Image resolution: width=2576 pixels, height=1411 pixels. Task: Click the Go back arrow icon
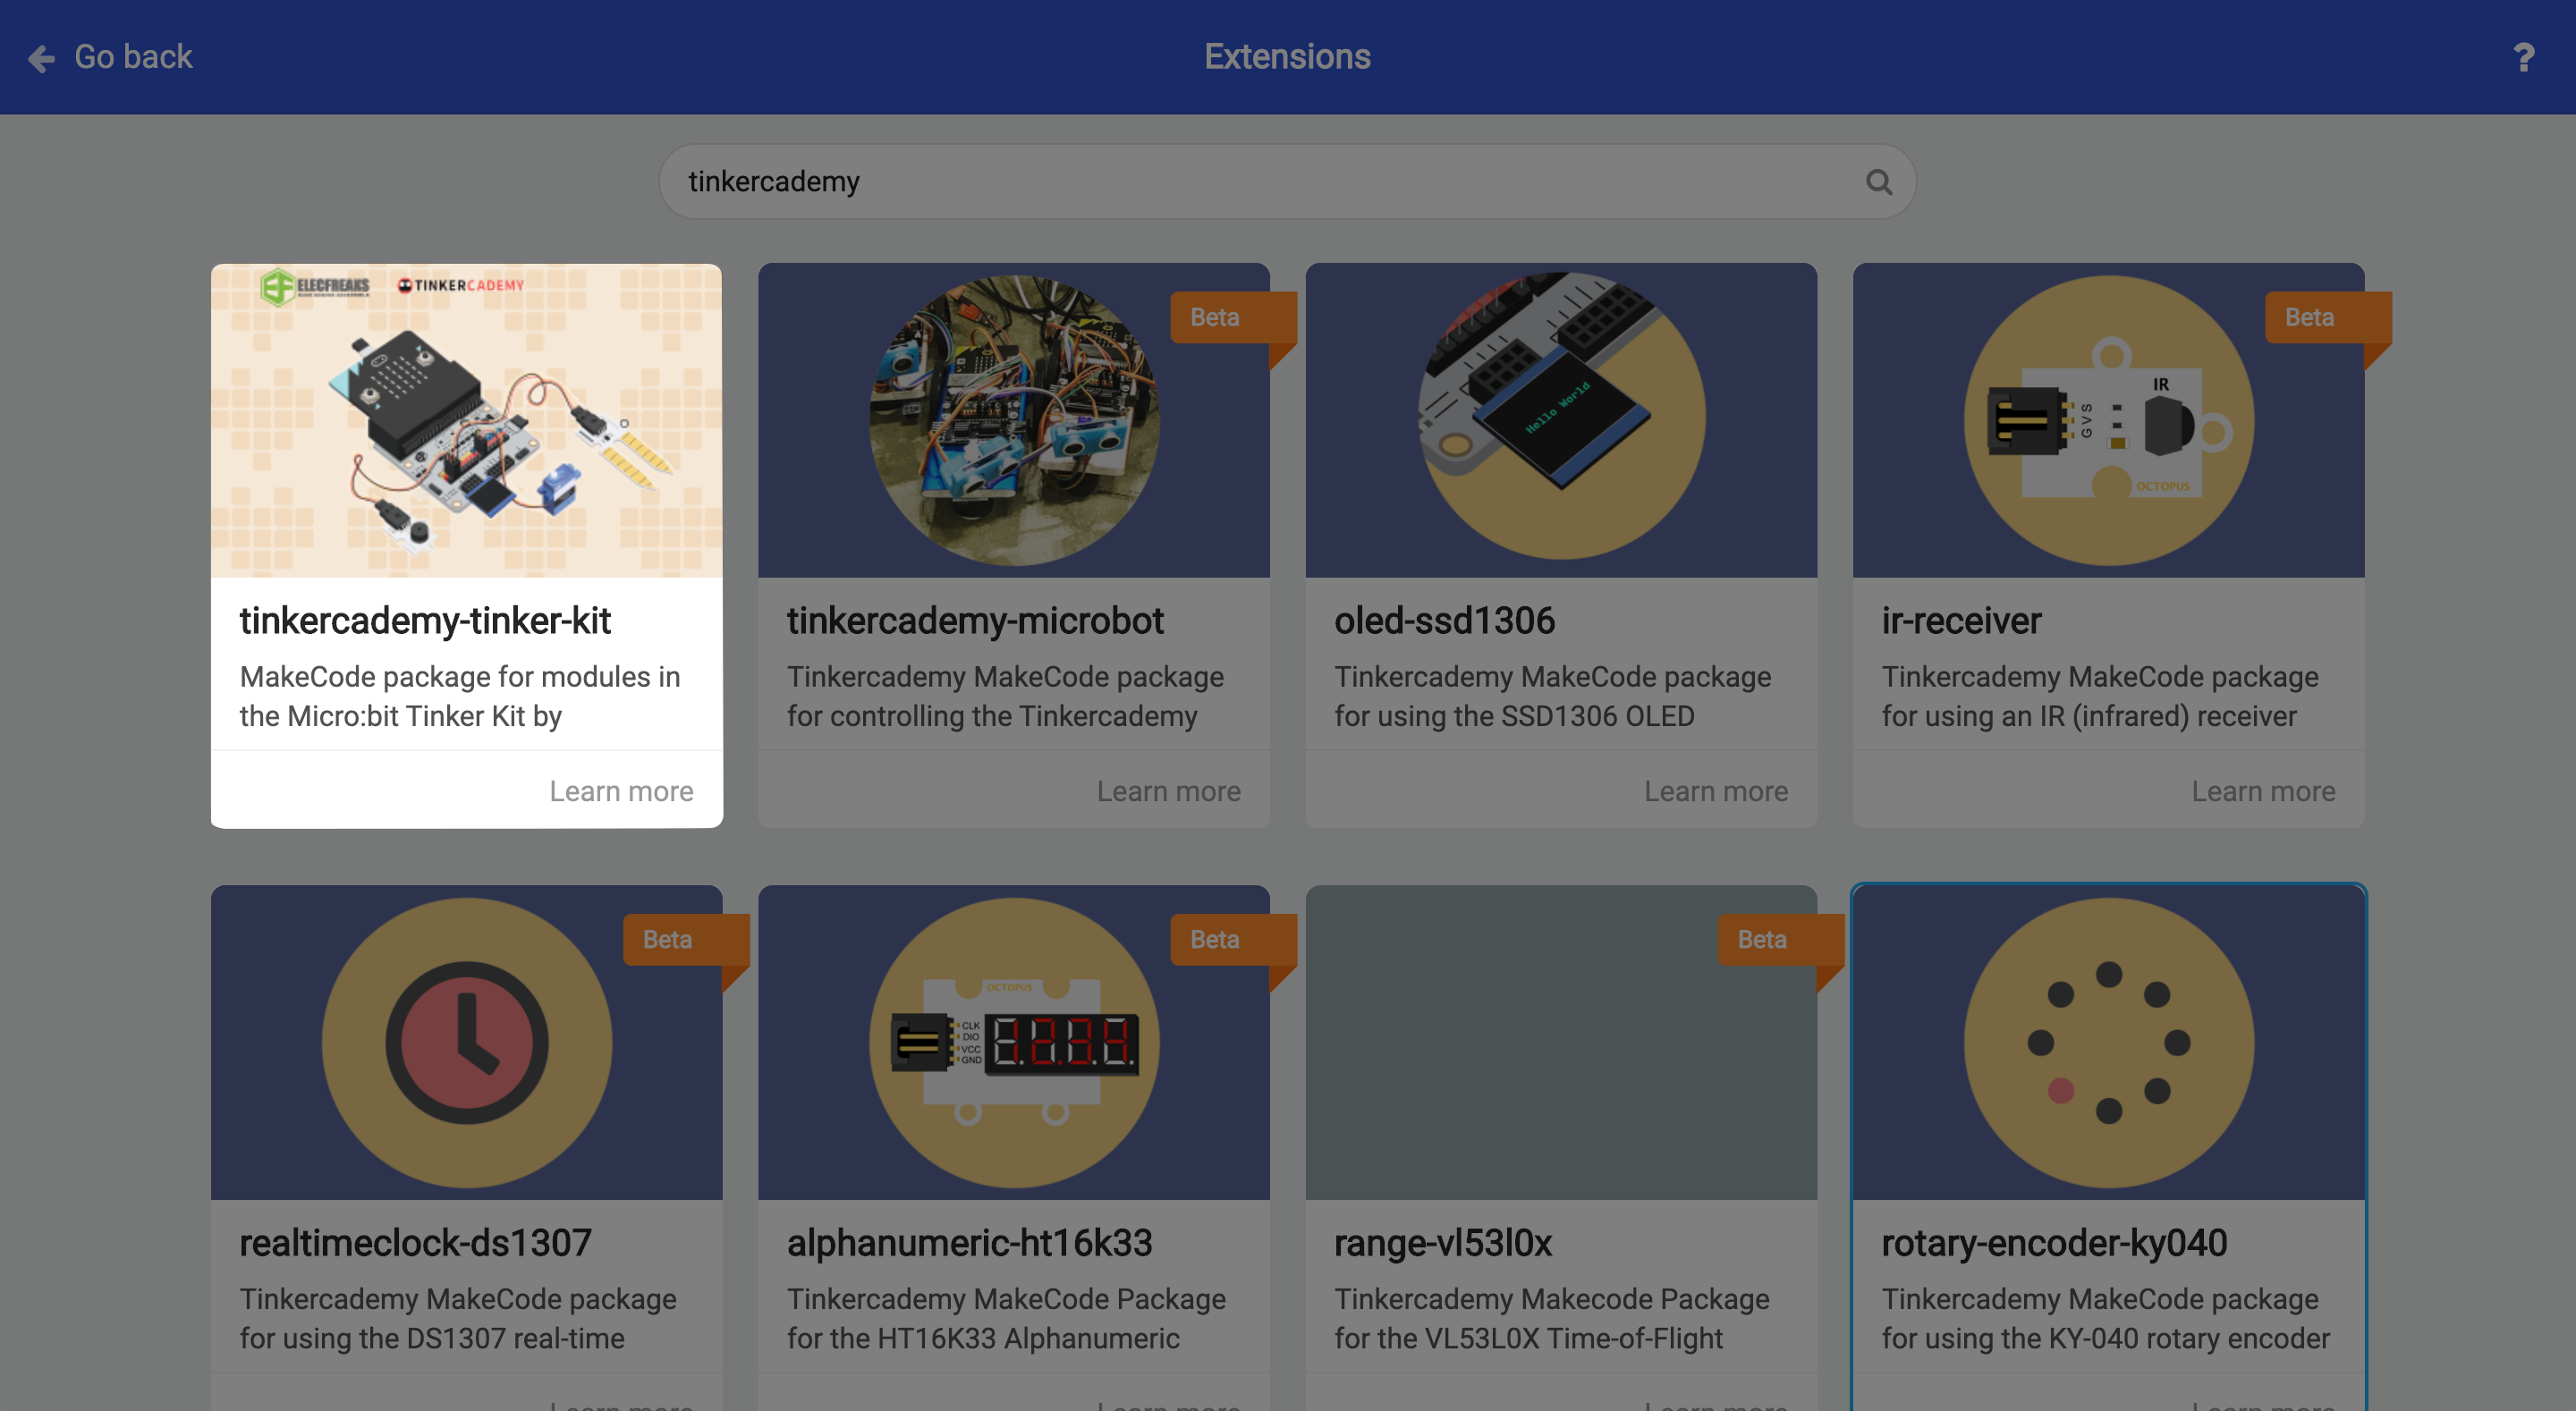pos(41,58)
